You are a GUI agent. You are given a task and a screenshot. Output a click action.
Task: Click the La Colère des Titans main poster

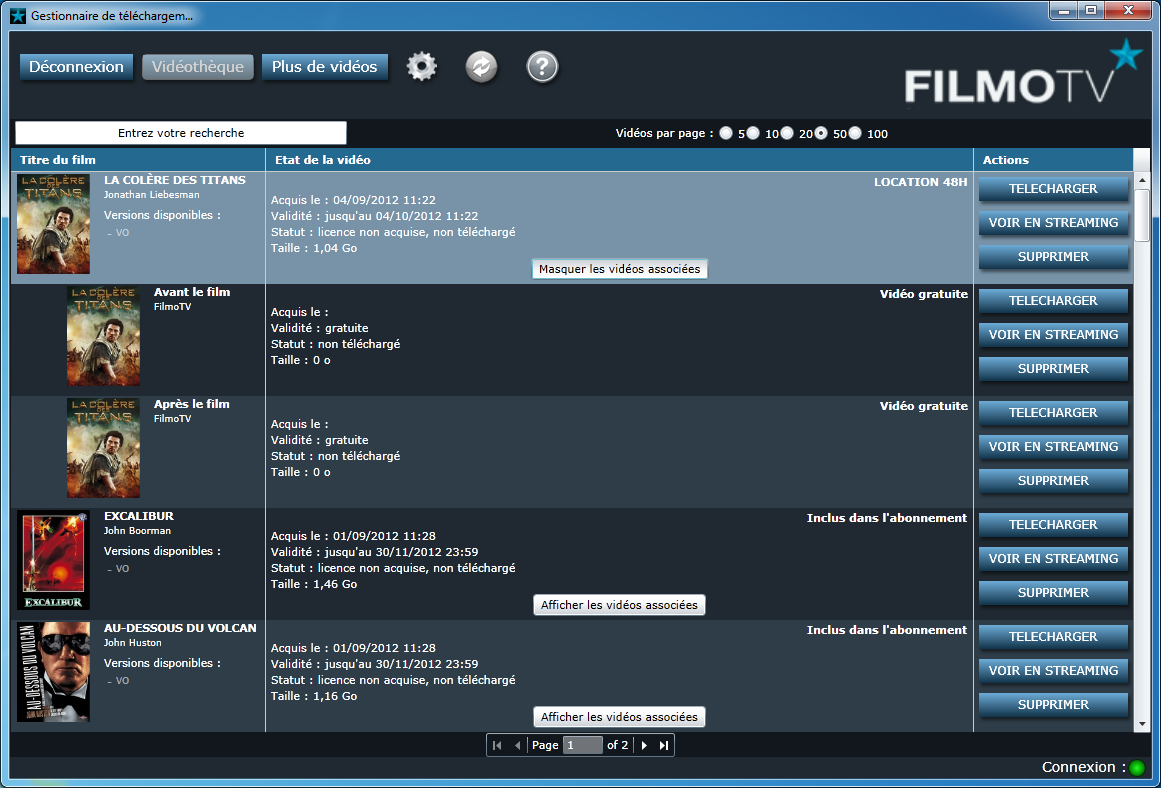pos(53,224)
